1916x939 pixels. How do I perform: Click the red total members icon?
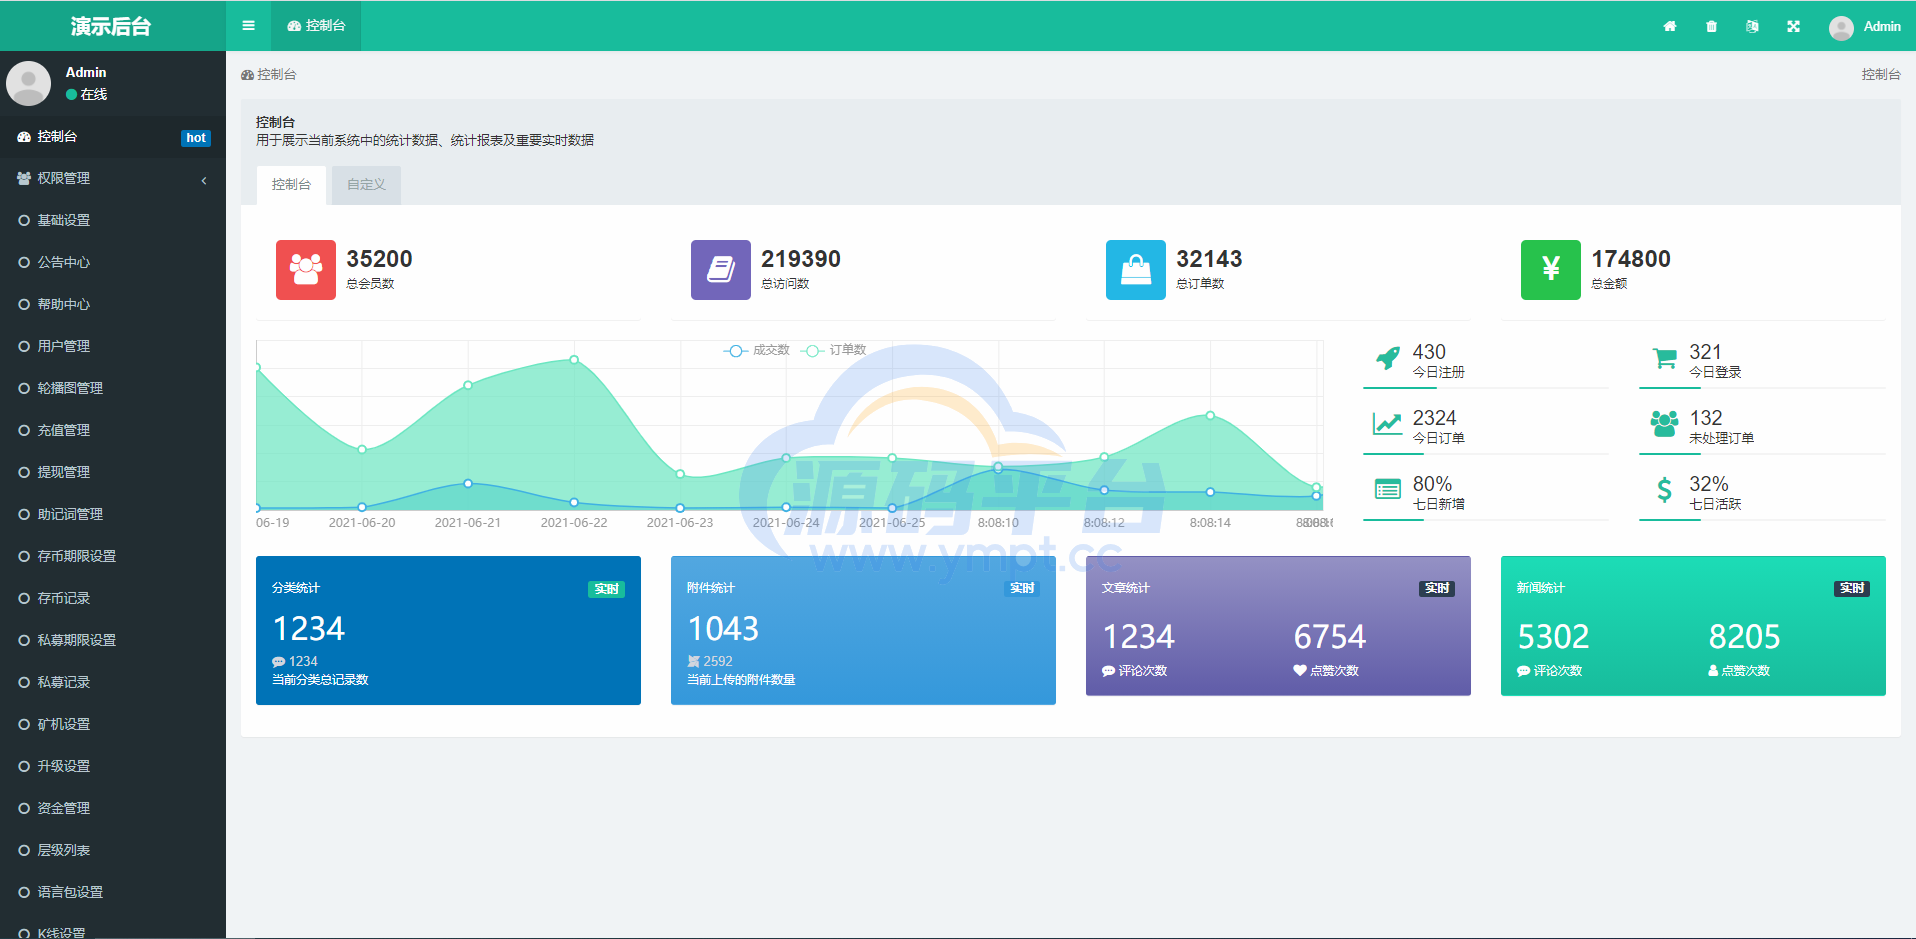(x=305, y=270)
